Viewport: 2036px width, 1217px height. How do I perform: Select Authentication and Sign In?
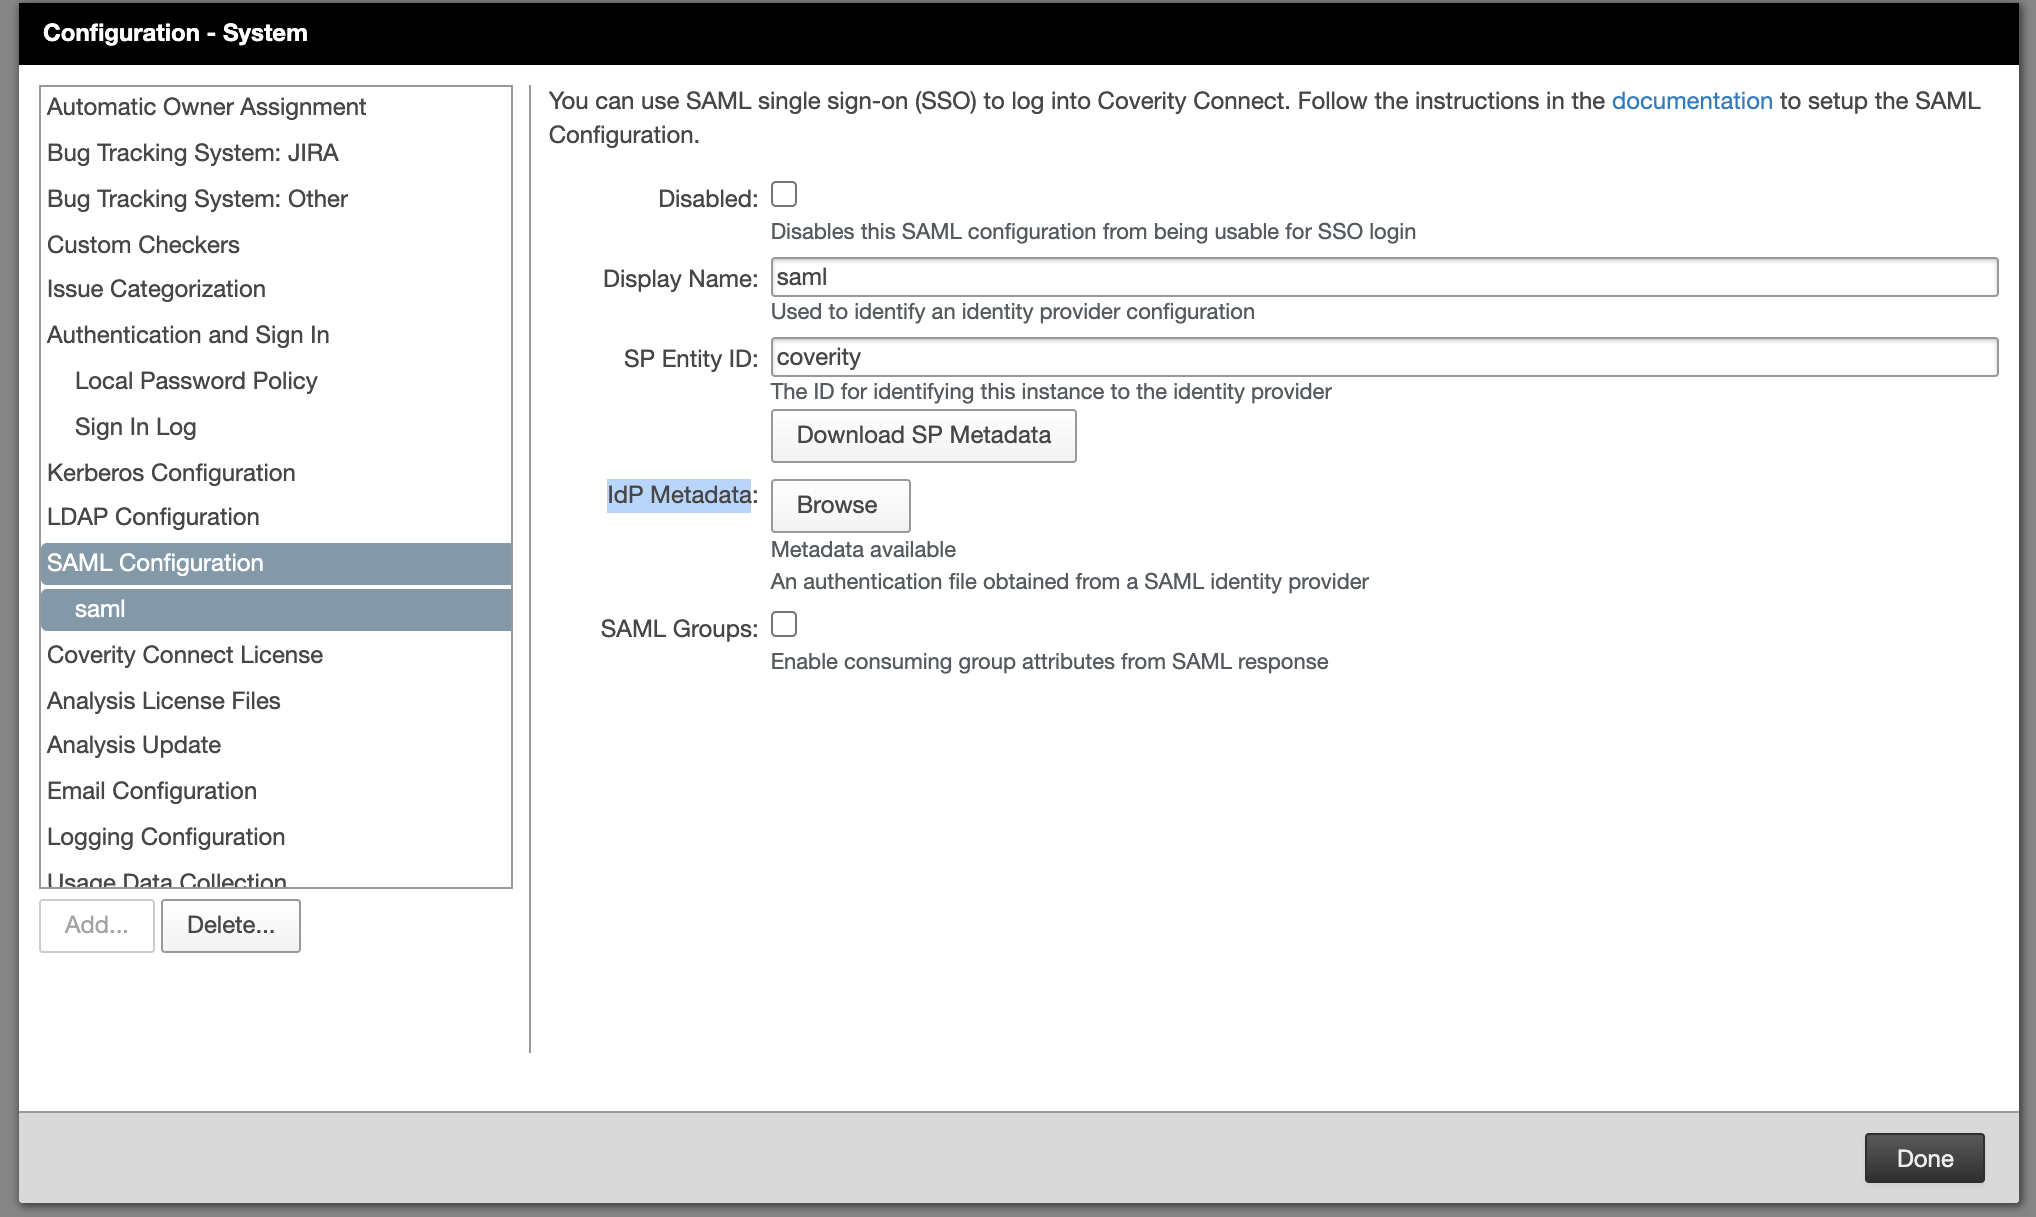click(x=187, y=334)
